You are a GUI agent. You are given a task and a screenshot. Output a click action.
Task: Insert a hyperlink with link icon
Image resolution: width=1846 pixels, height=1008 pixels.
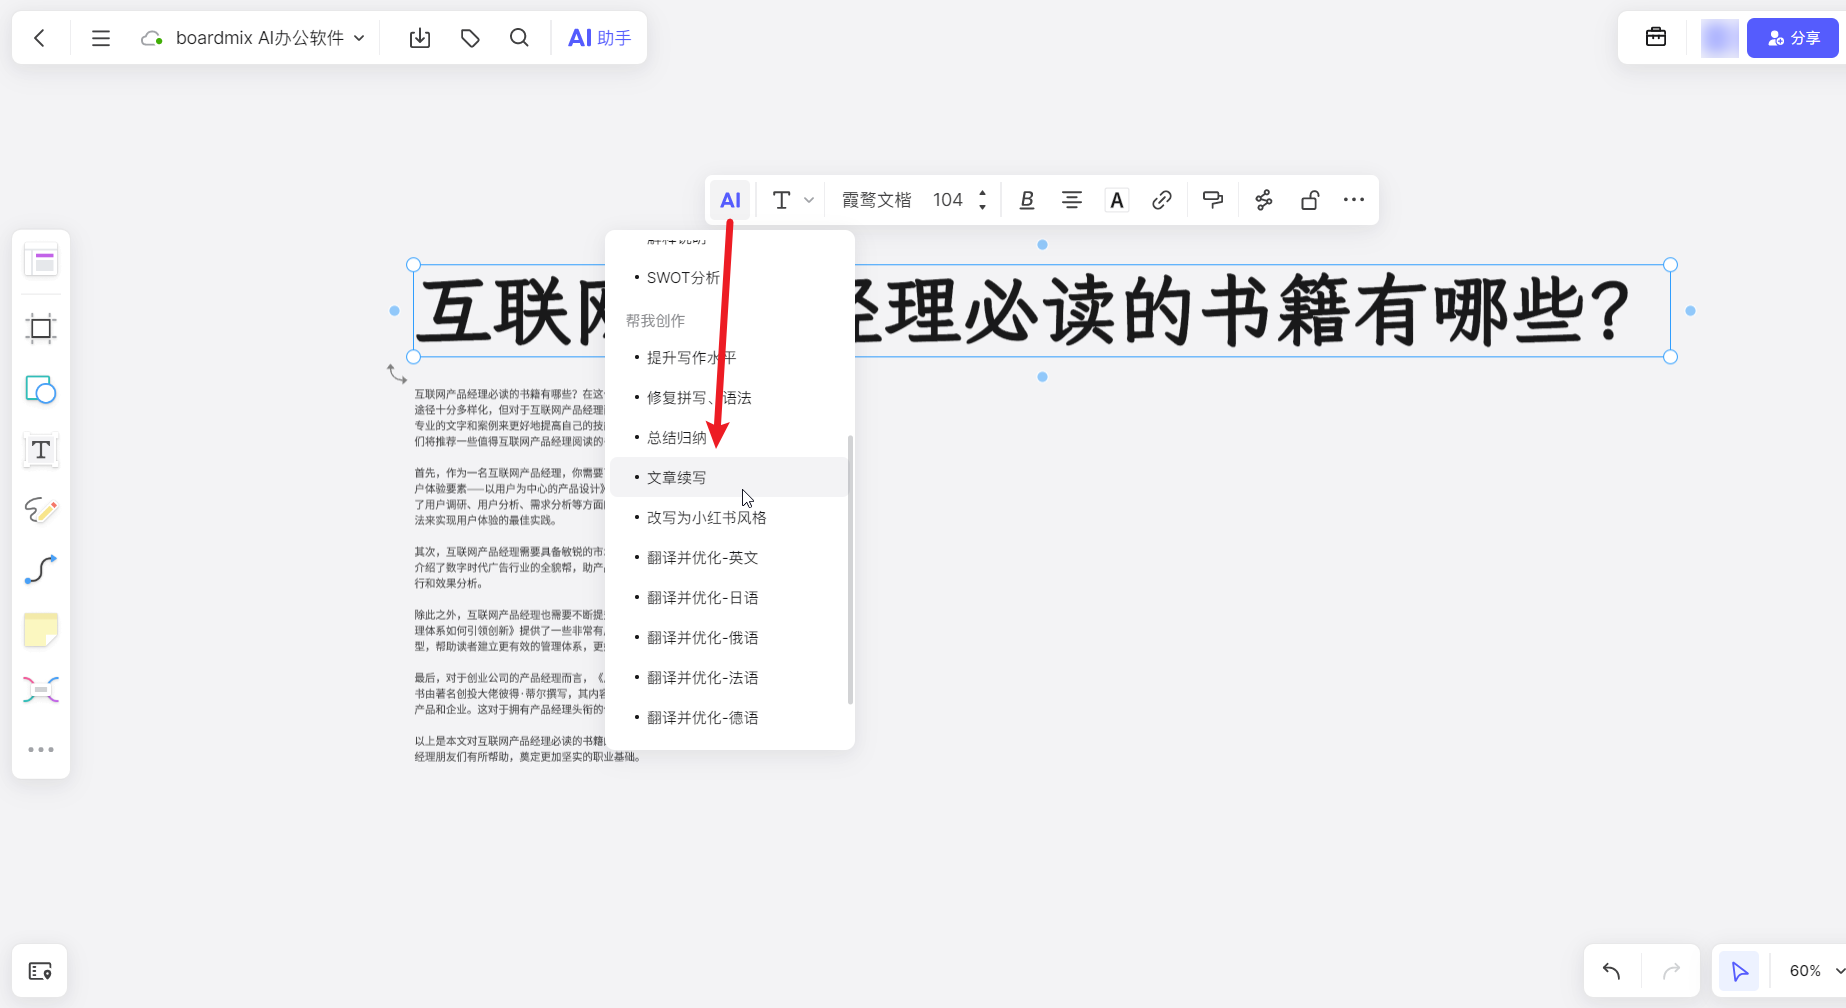point(1161,200)
